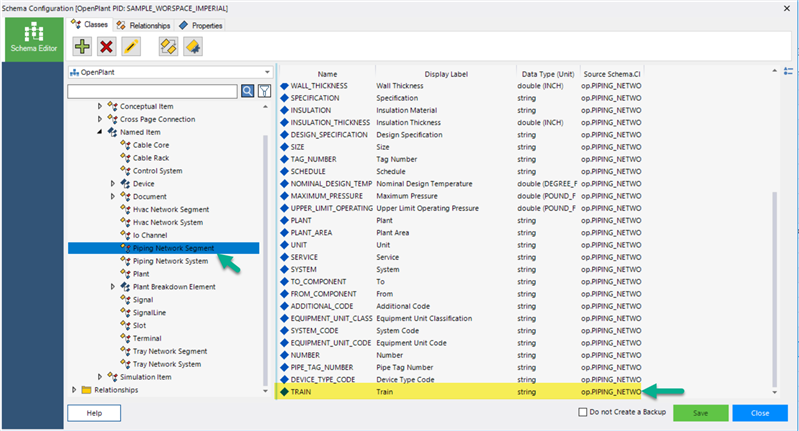Click the Save button
The width and height of the screenshot is (799, 431).
[x=701, y=413]
